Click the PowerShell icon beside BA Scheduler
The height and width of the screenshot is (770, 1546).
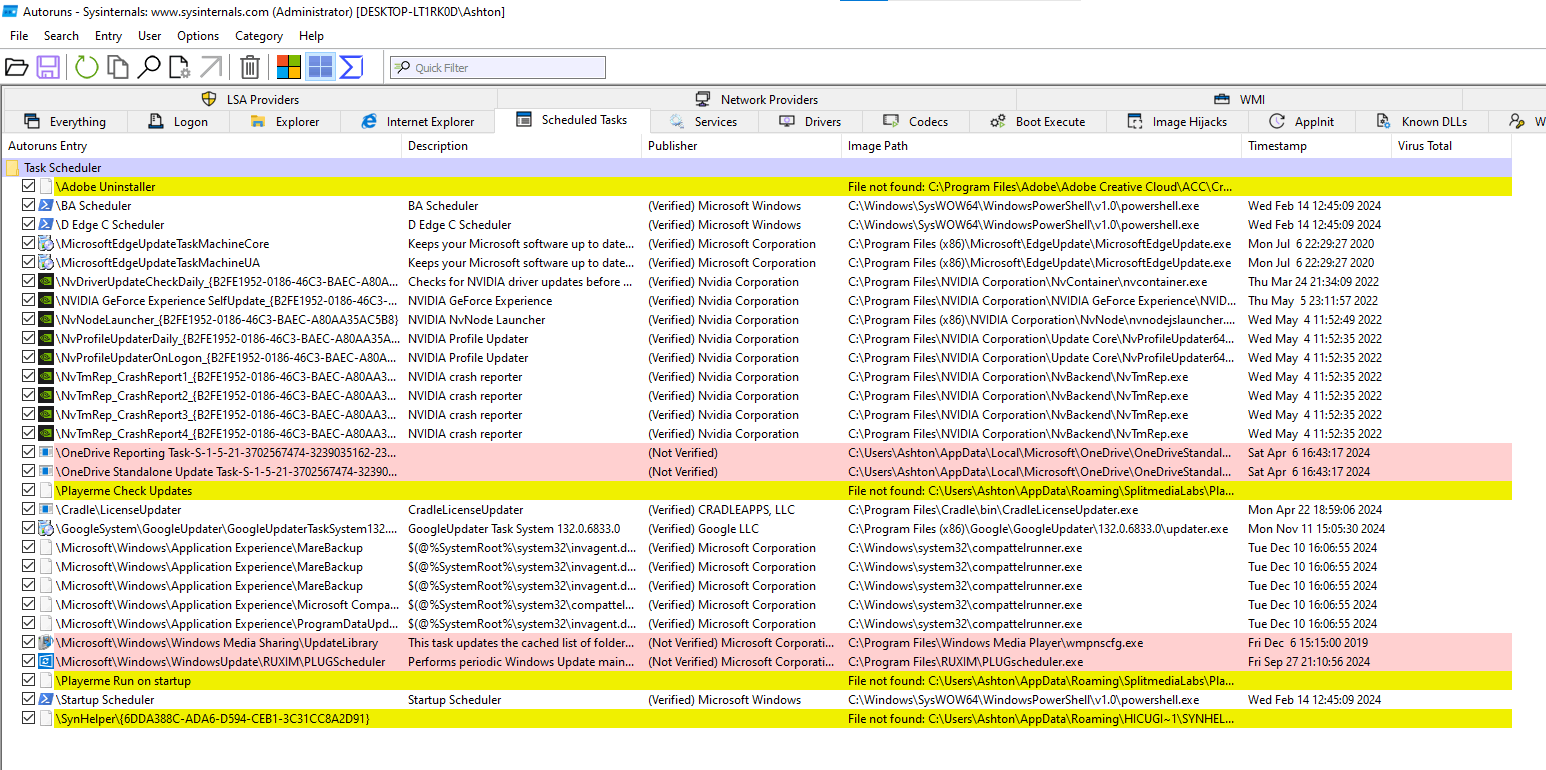46,206
